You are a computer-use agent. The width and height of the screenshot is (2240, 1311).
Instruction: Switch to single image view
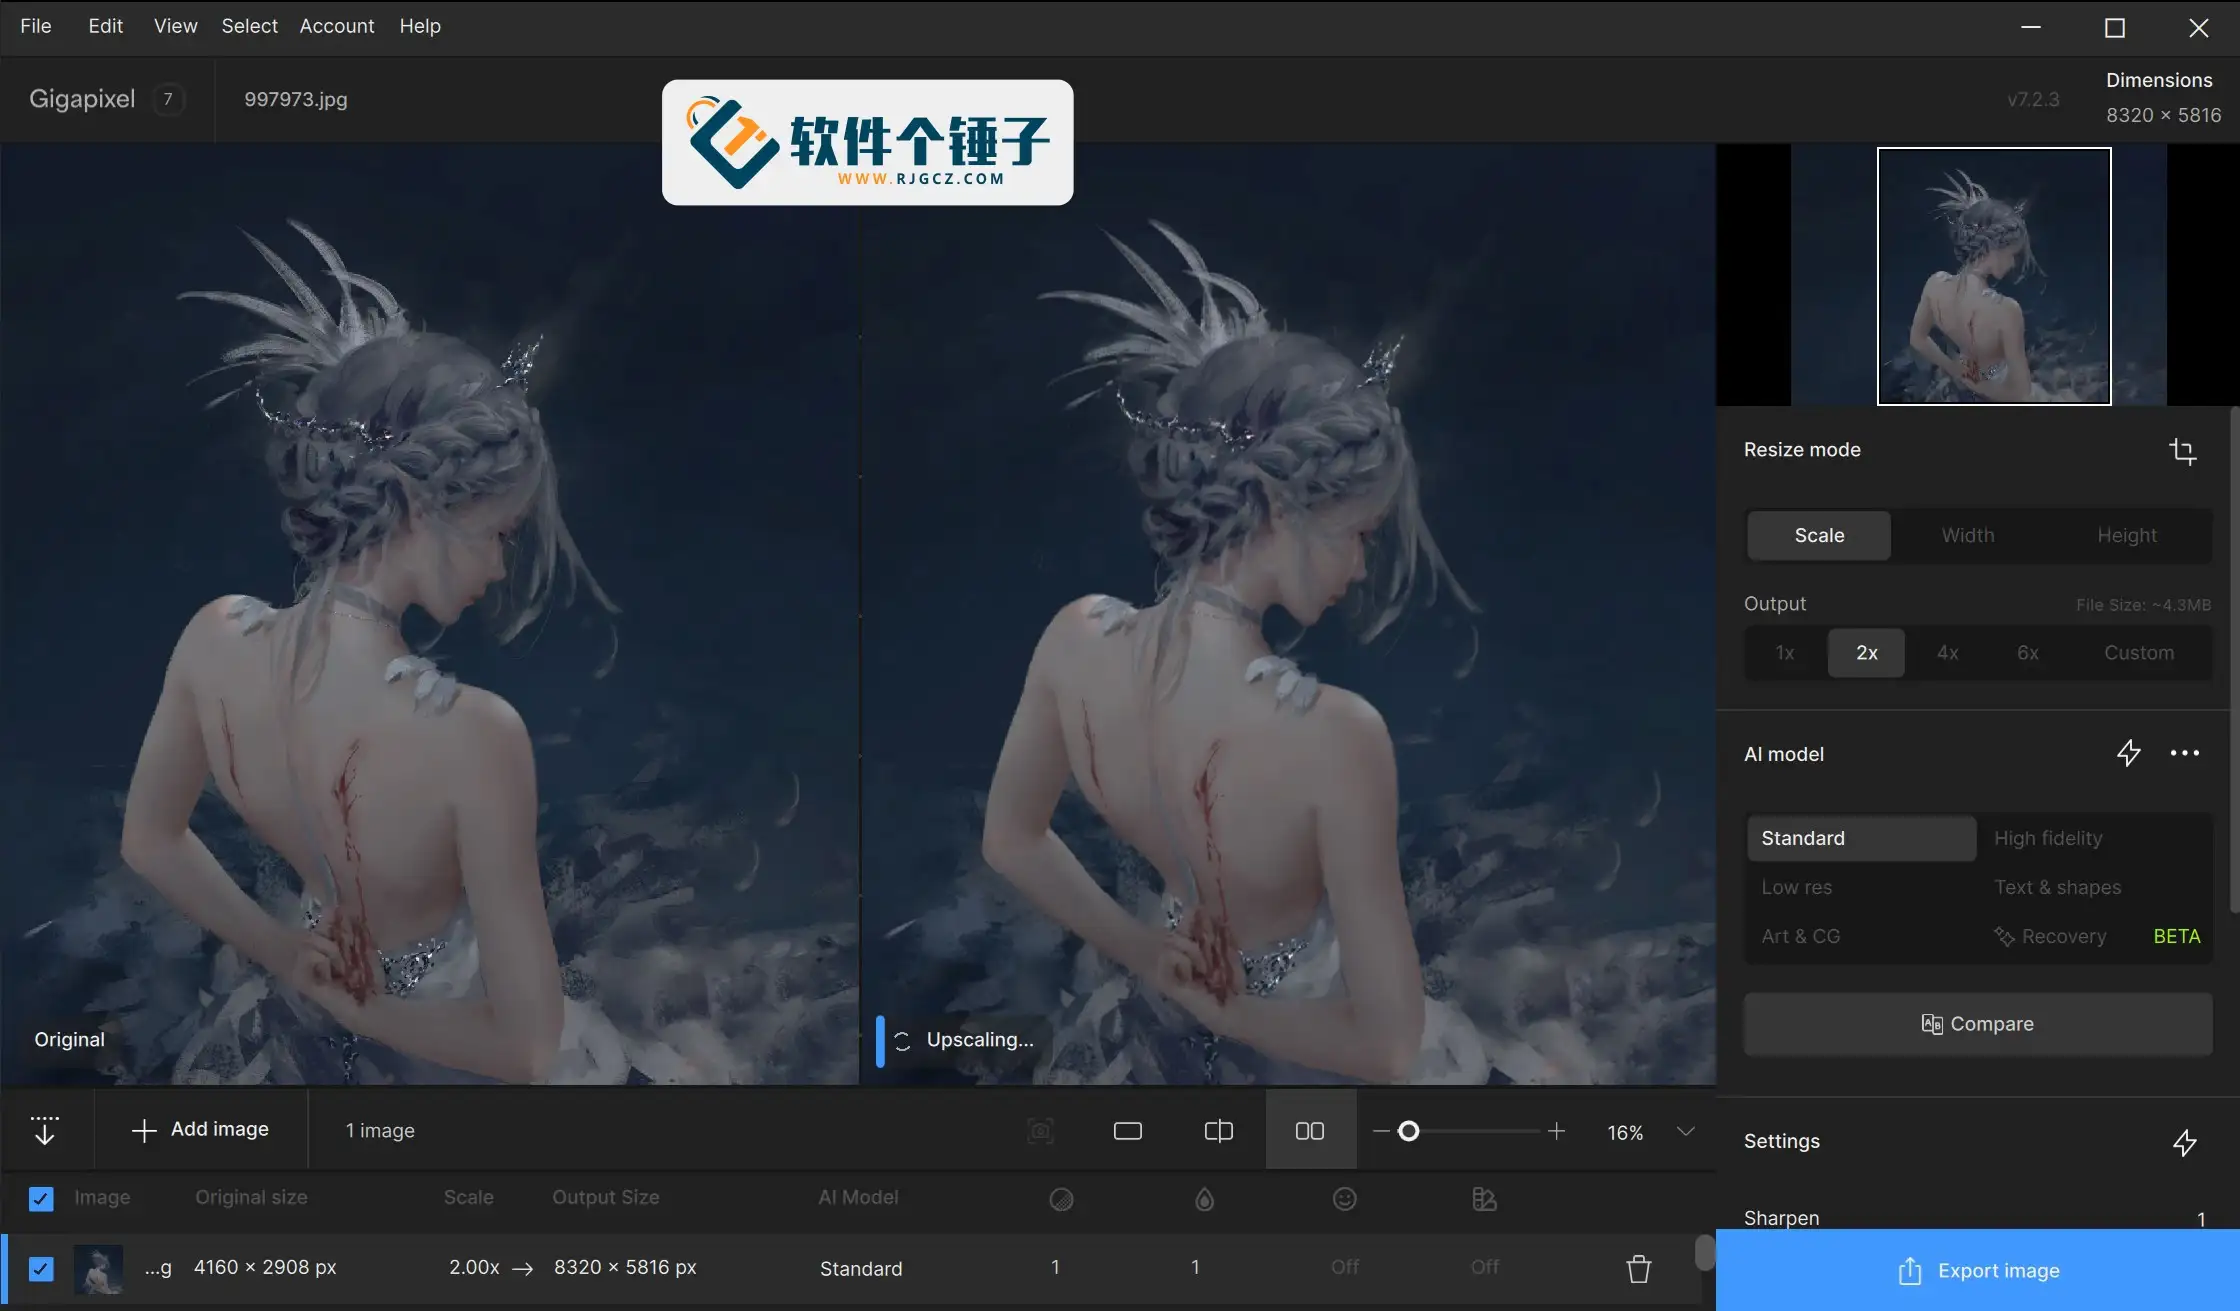1128,1131
